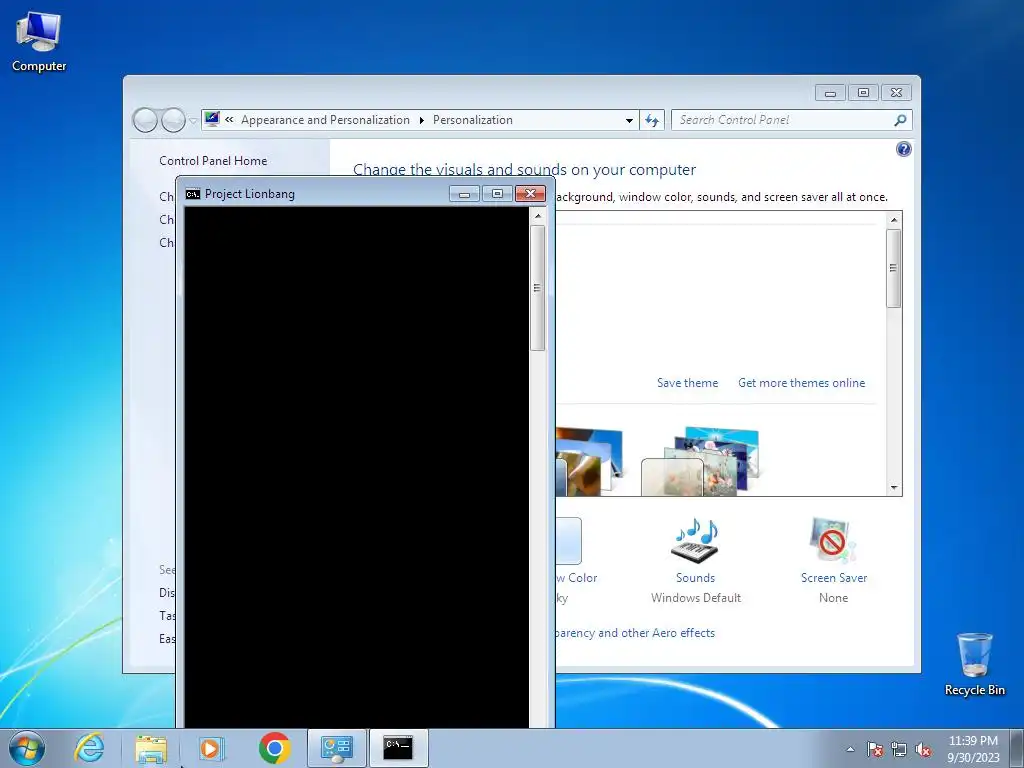1024x768 pixels.
Task: Click the search magnifier icon
Action: pos(901,120)
